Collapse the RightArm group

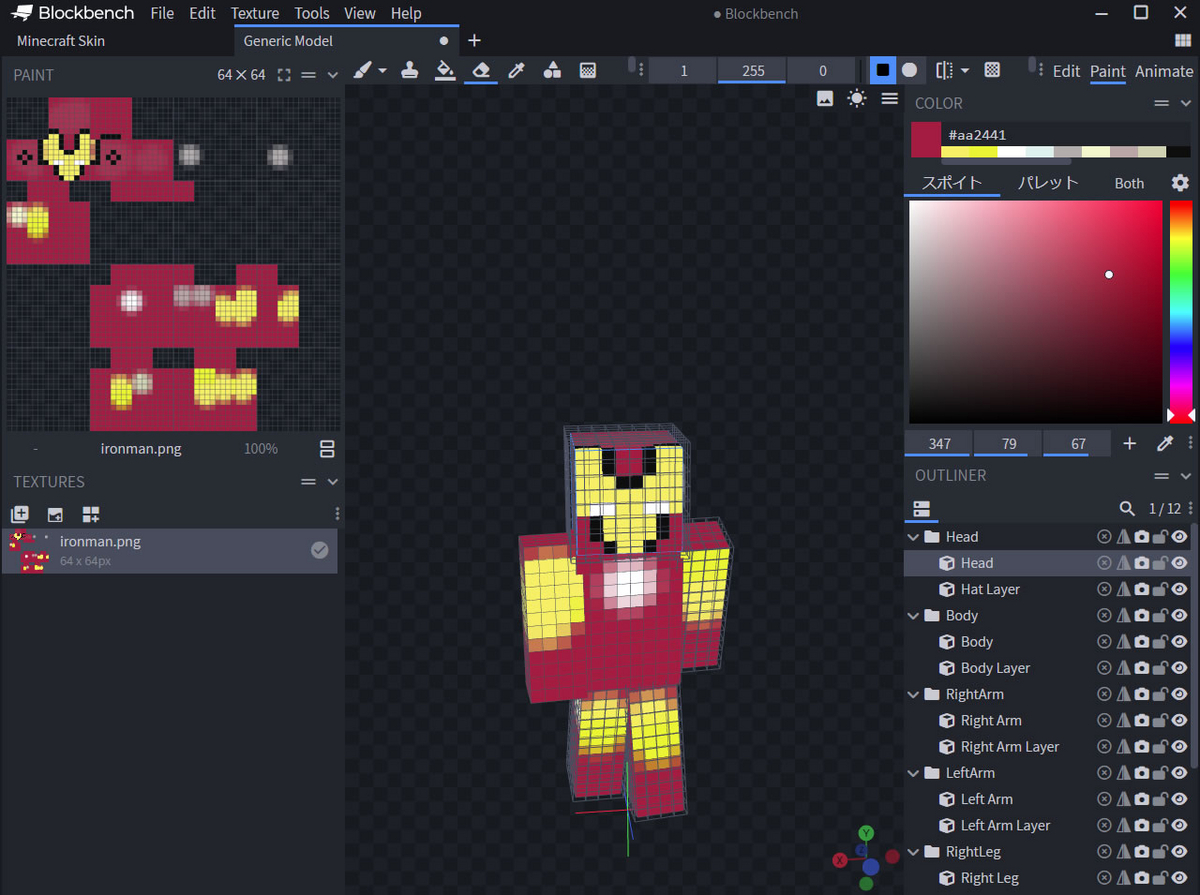click(913, 694)
